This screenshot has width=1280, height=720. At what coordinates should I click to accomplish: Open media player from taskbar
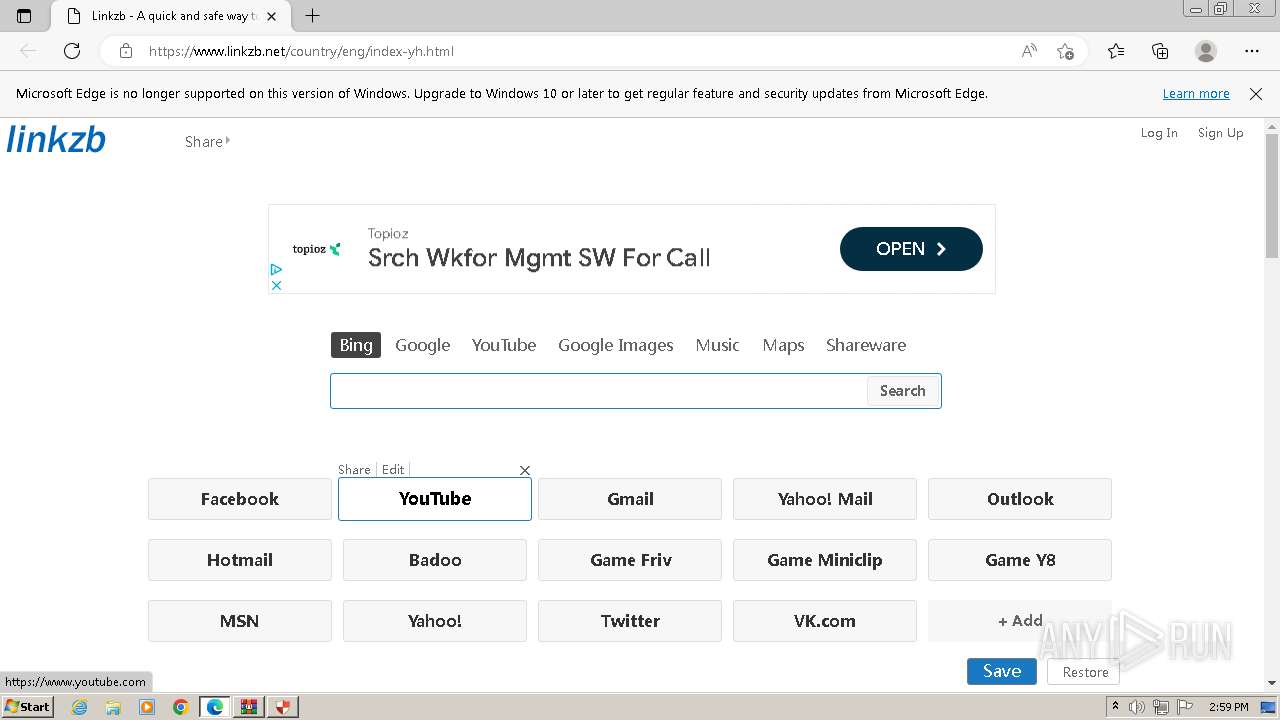147,707
